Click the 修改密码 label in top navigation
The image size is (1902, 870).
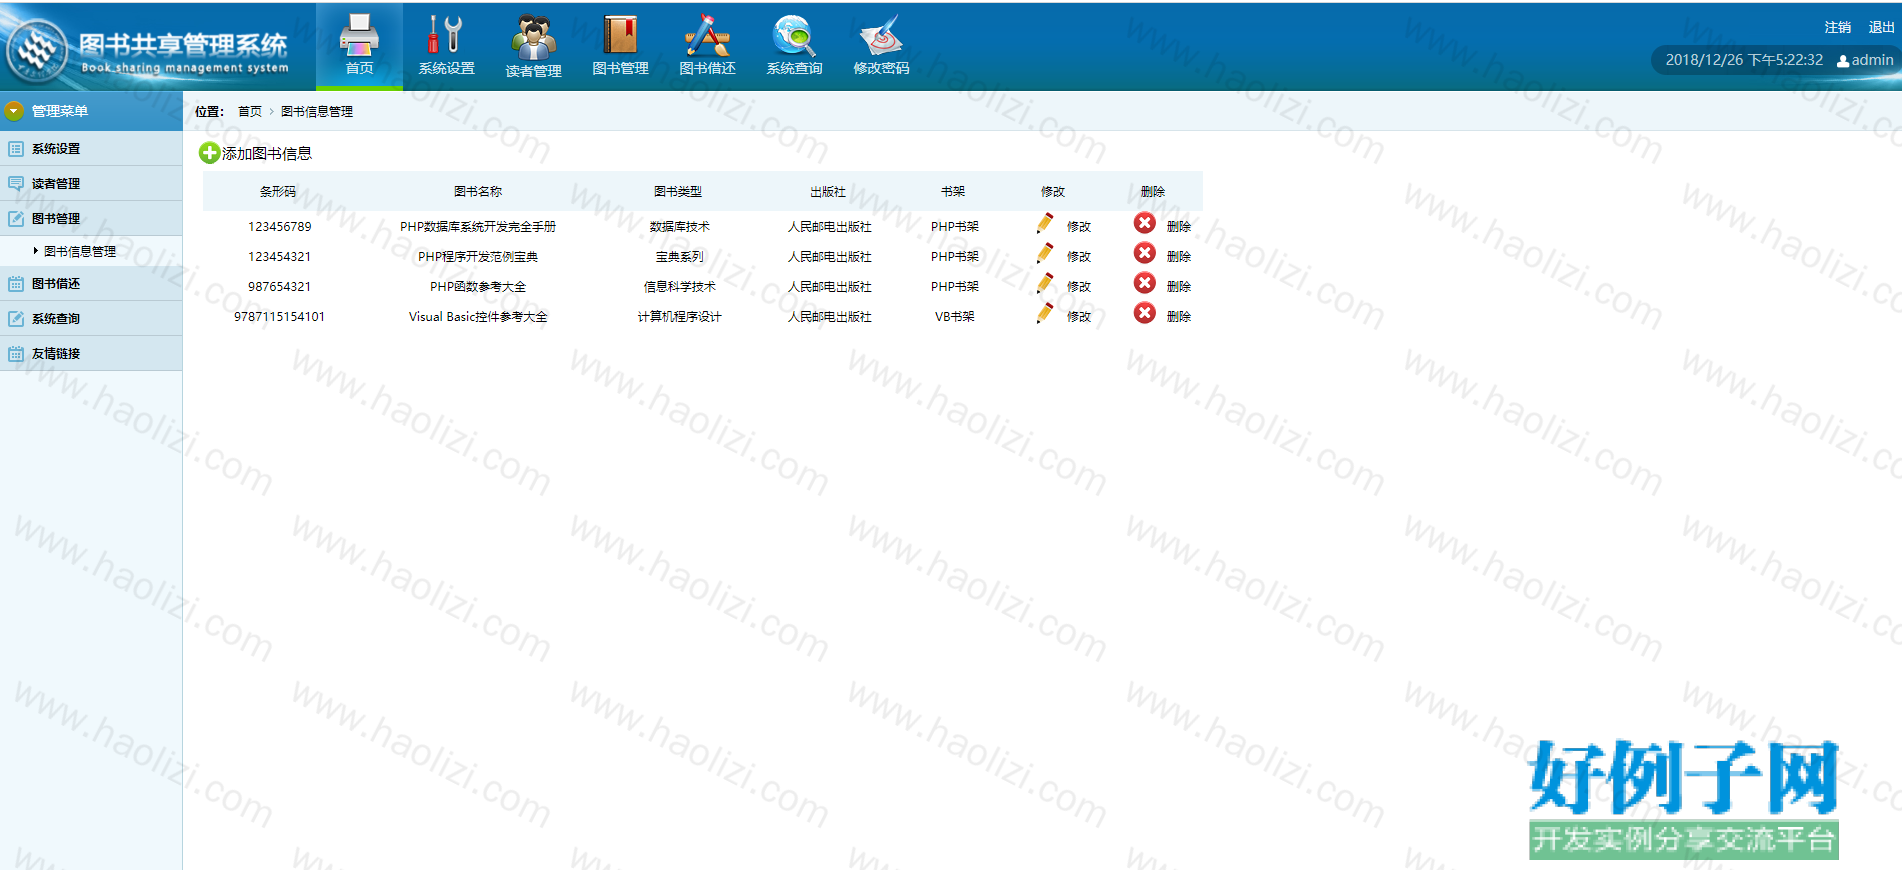tap(881, 68)
